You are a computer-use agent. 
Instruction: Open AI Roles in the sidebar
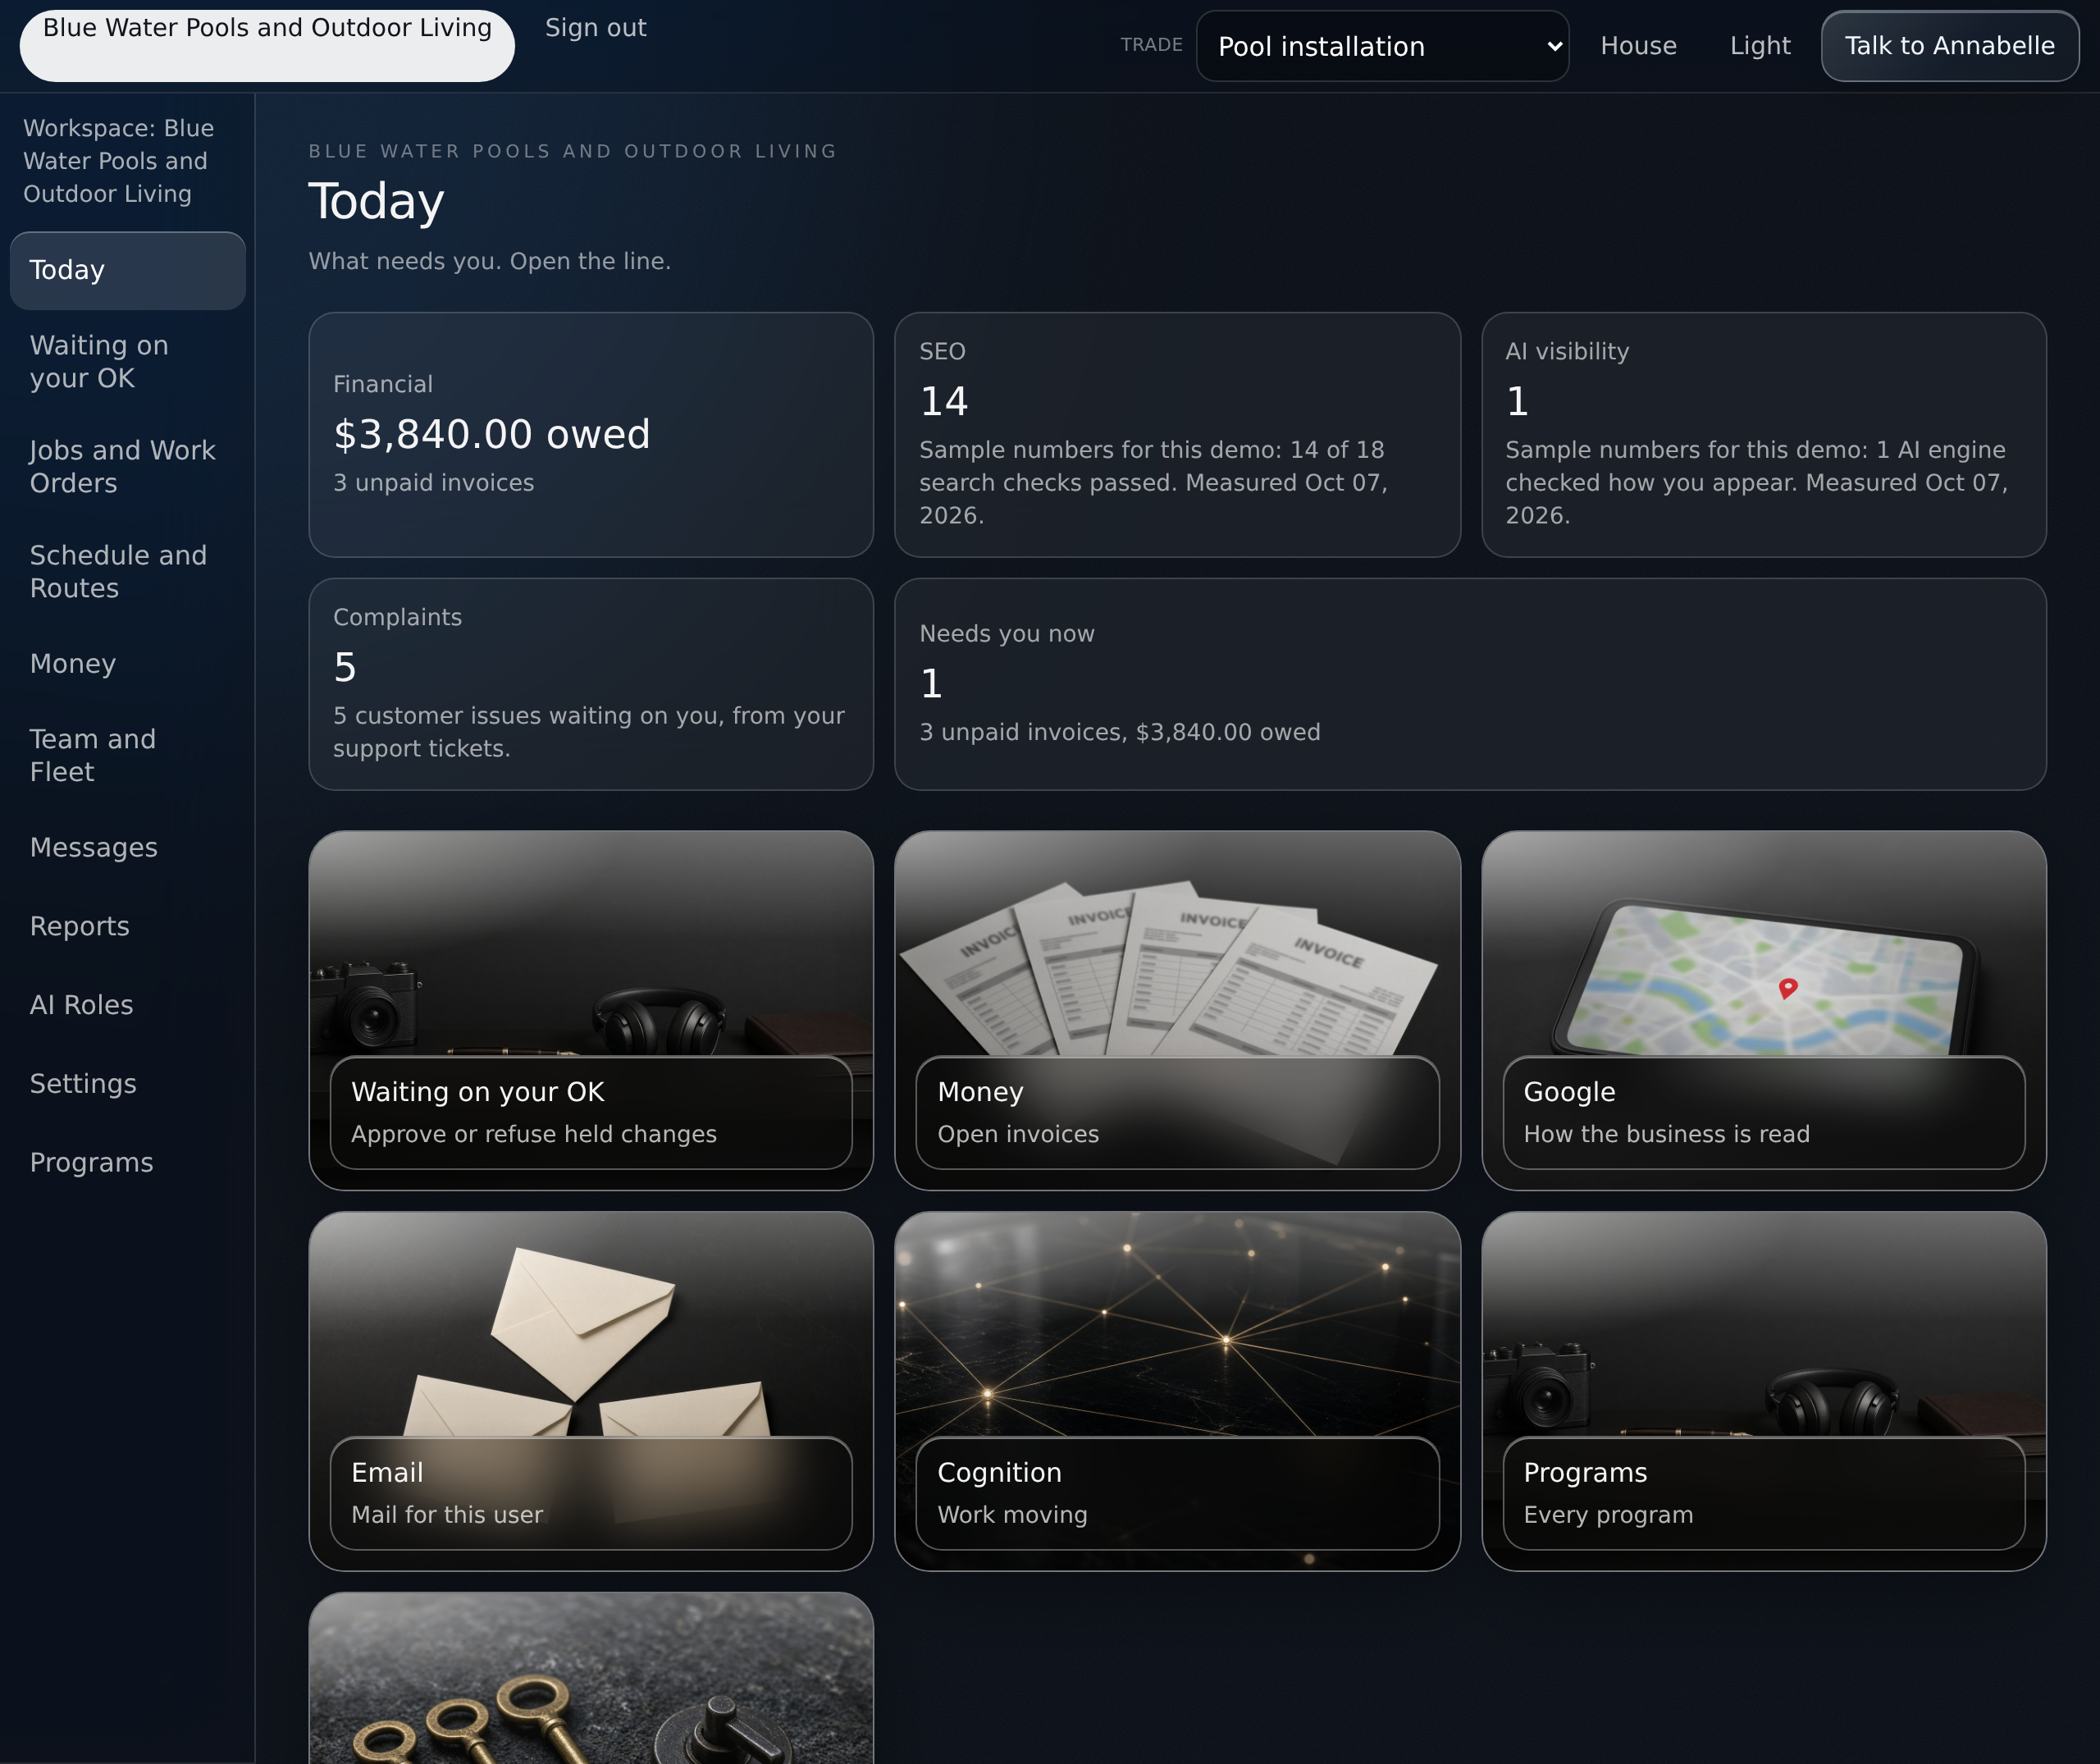click(x=128, y=1005)
